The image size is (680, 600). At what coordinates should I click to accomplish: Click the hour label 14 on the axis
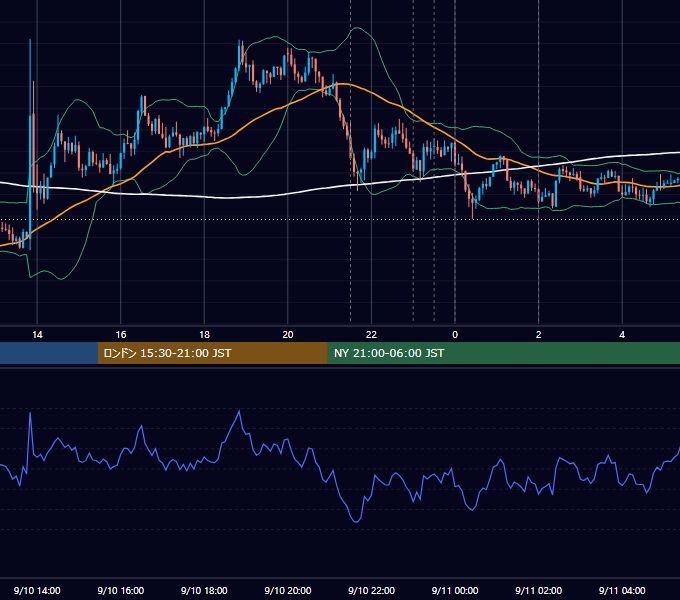tap(37, 335)
